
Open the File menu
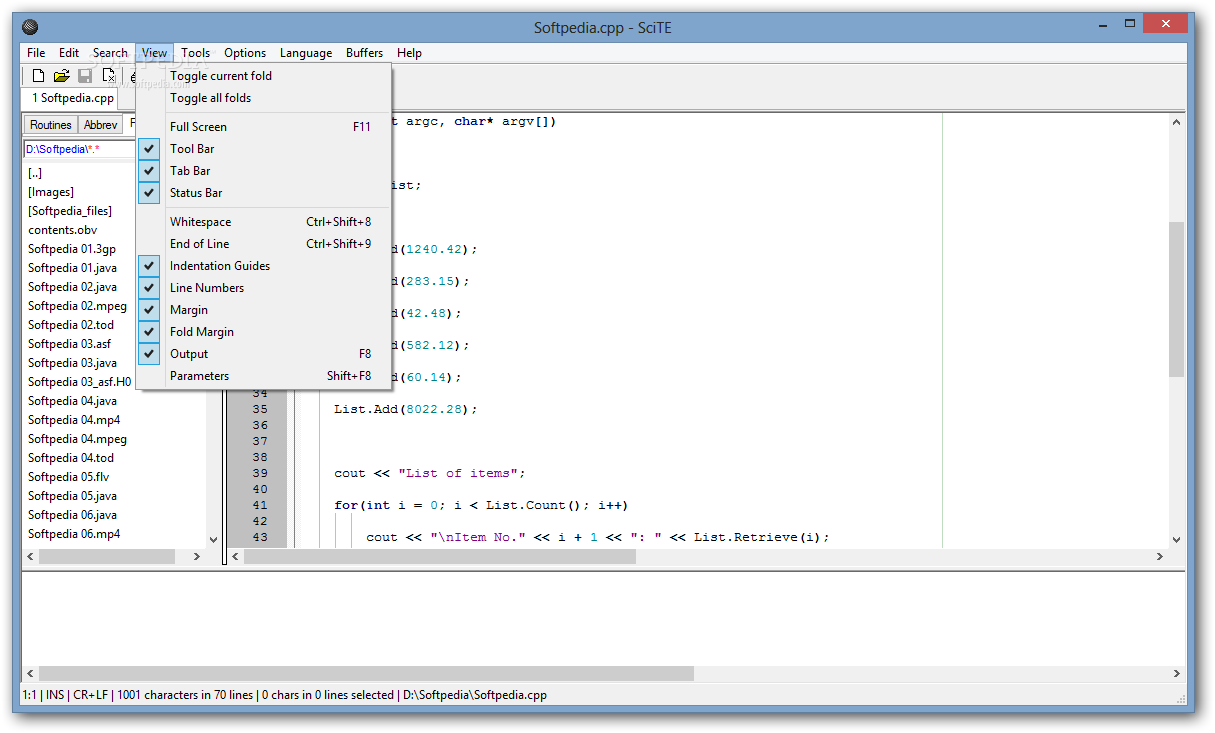coord(36,53)
